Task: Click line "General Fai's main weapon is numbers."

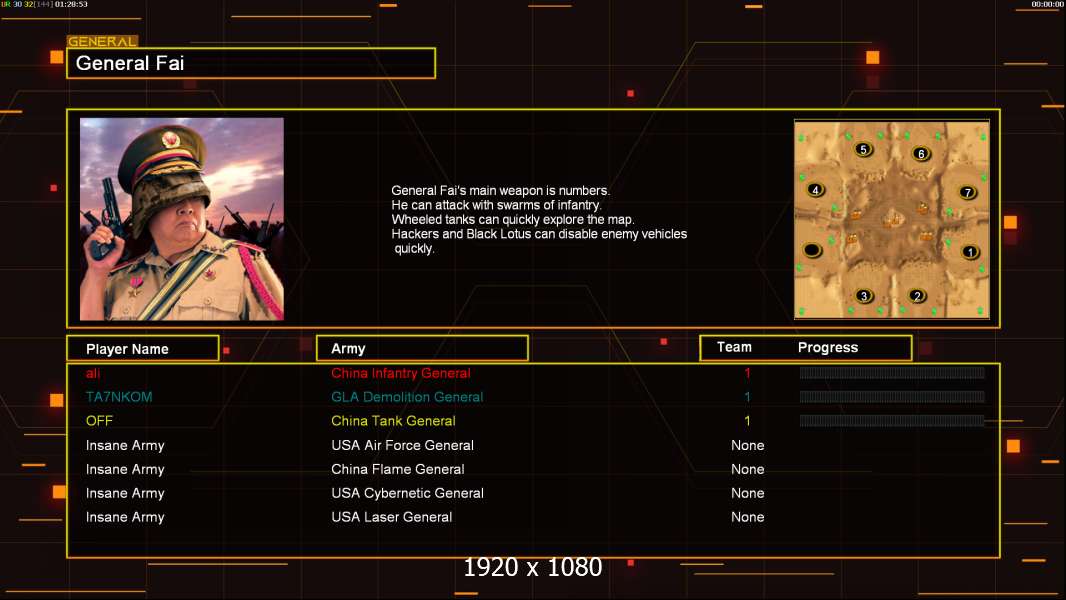Action: [500, 191]
